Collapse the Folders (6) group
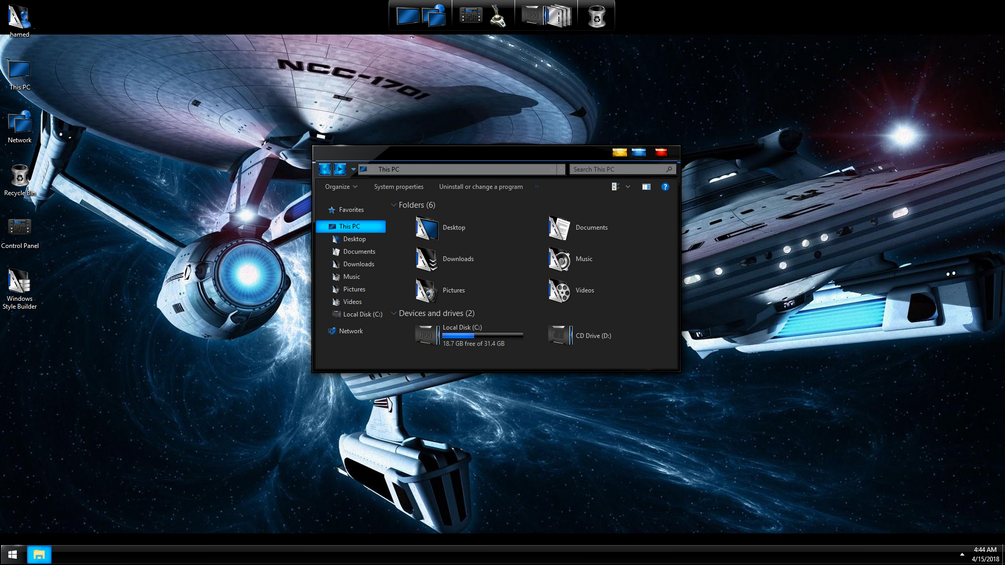The height and width of the screenshot is (565, 1005). (394, 205)
